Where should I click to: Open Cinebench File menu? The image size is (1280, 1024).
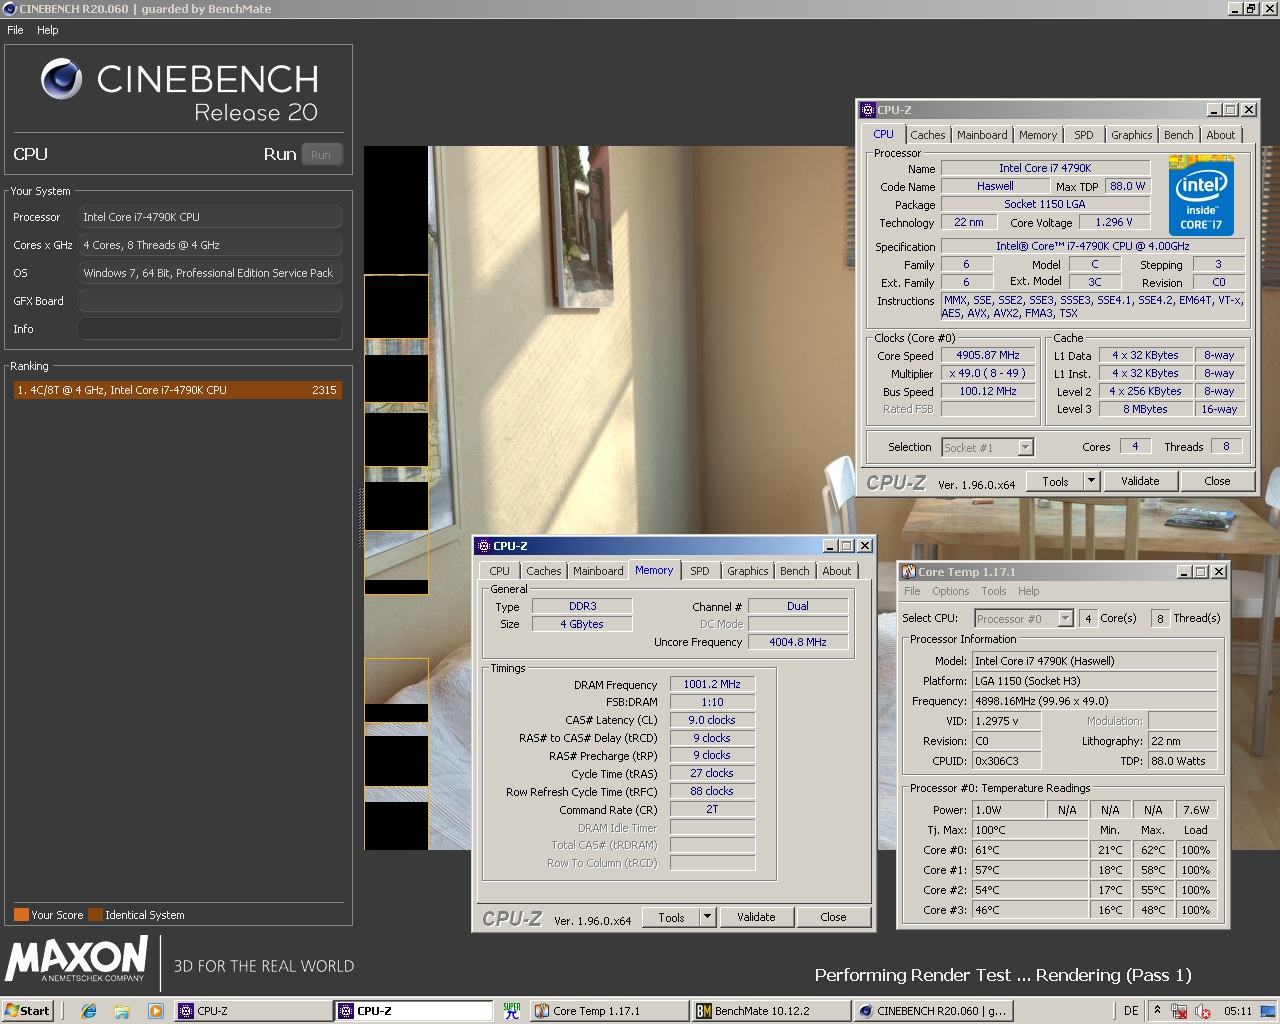tap(16, 30)
